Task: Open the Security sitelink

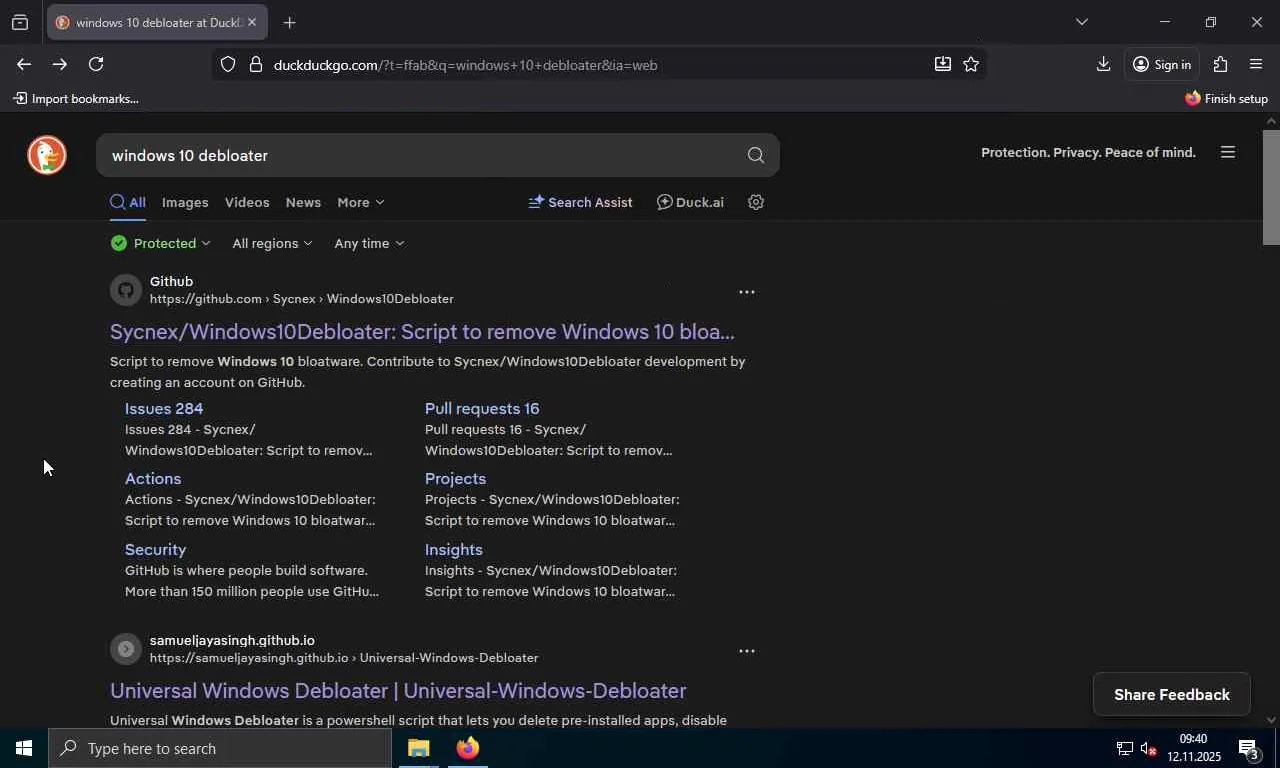Action: [x=155, y=549]
